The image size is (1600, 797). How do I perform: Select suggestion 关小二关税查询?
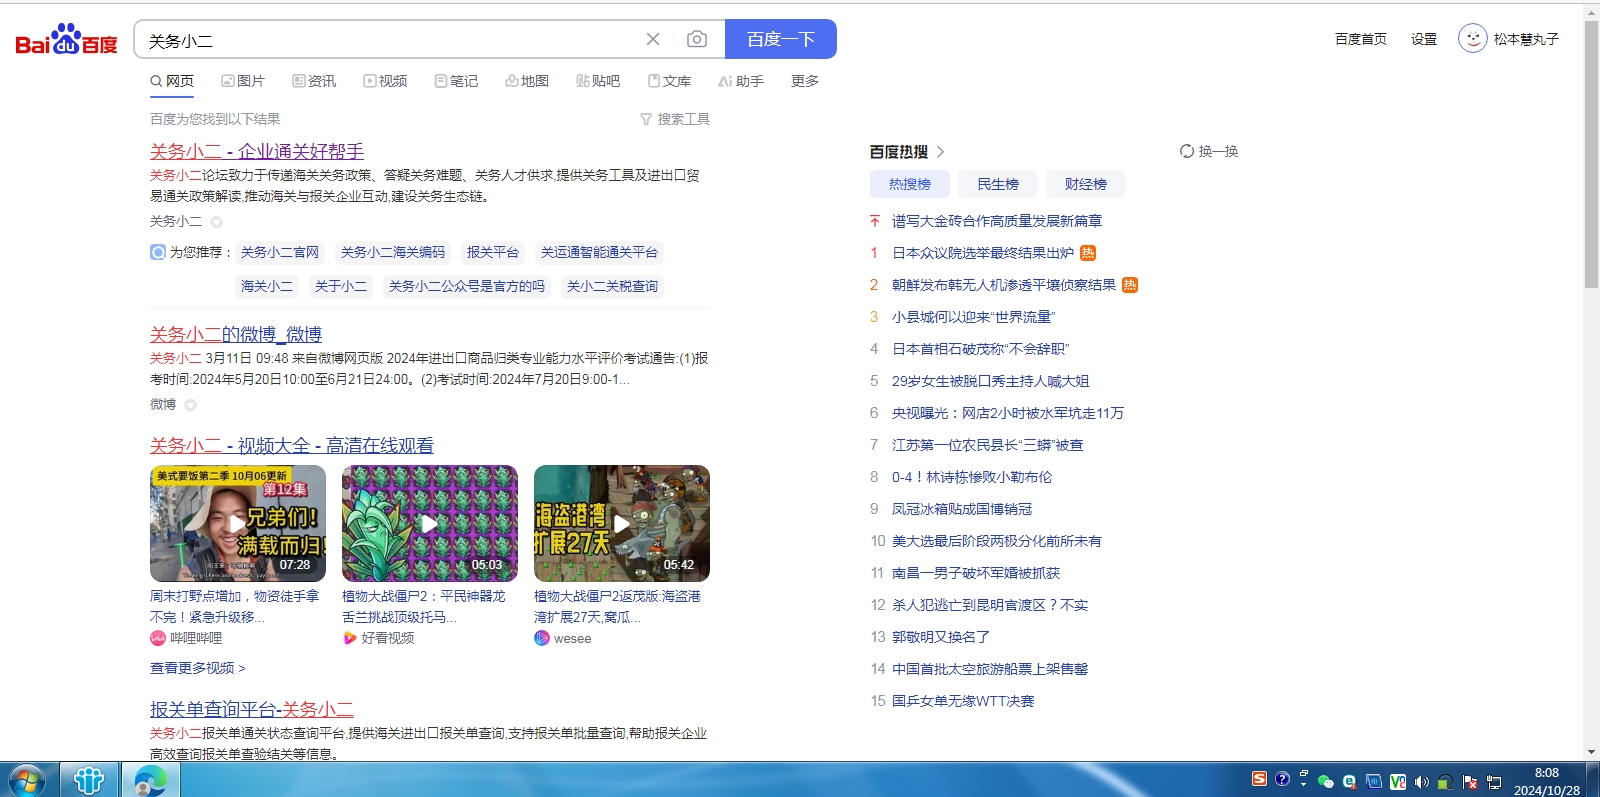(613, 286)
